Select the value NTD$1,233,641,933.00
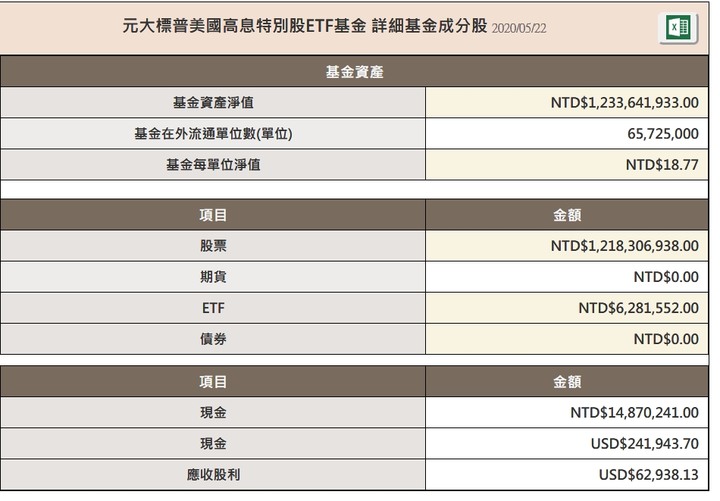720x501 pixels. (x=625, y=102)
